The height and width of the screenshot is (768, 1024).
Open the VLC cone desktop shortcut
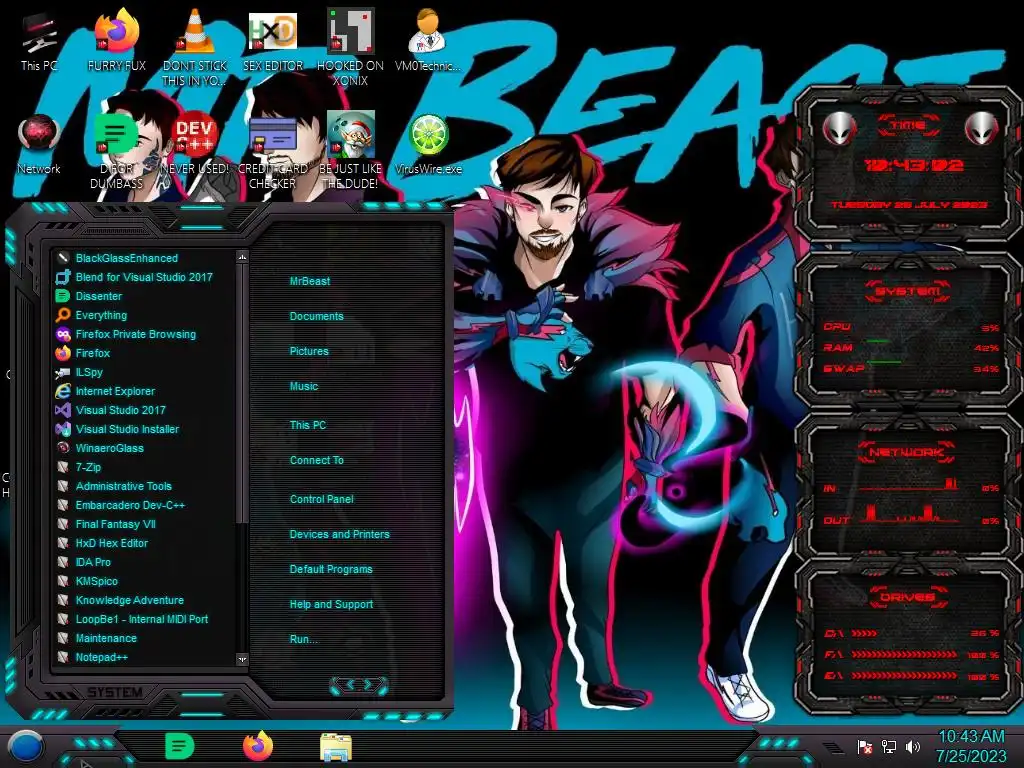coord(194,49)
